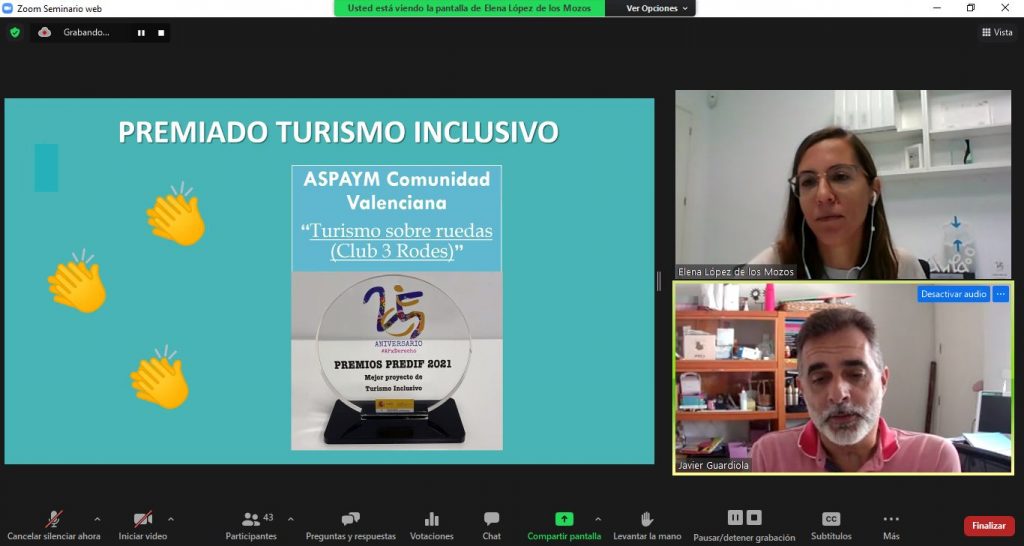
Task: Grab the divider handle beside video panel
Action: (x=658, y=281)
